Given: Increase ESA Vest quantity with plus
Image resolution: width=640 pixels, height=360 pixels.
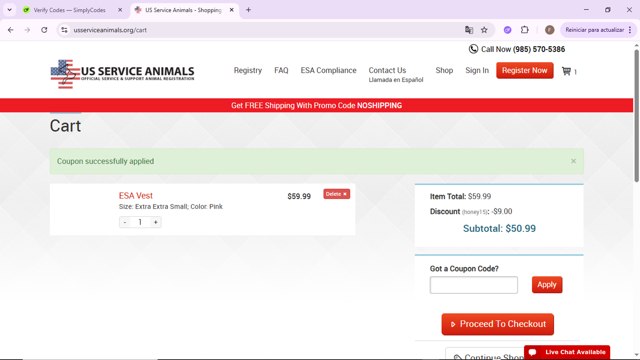Looking at the screenshot, I should 156,222.
